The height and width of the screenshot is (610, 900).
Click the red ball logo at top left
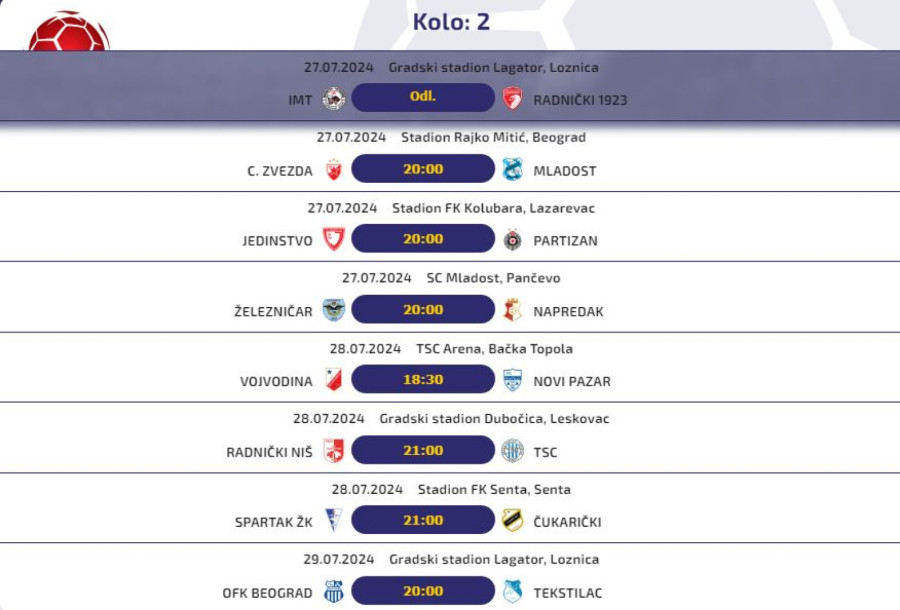click(68, 32)
